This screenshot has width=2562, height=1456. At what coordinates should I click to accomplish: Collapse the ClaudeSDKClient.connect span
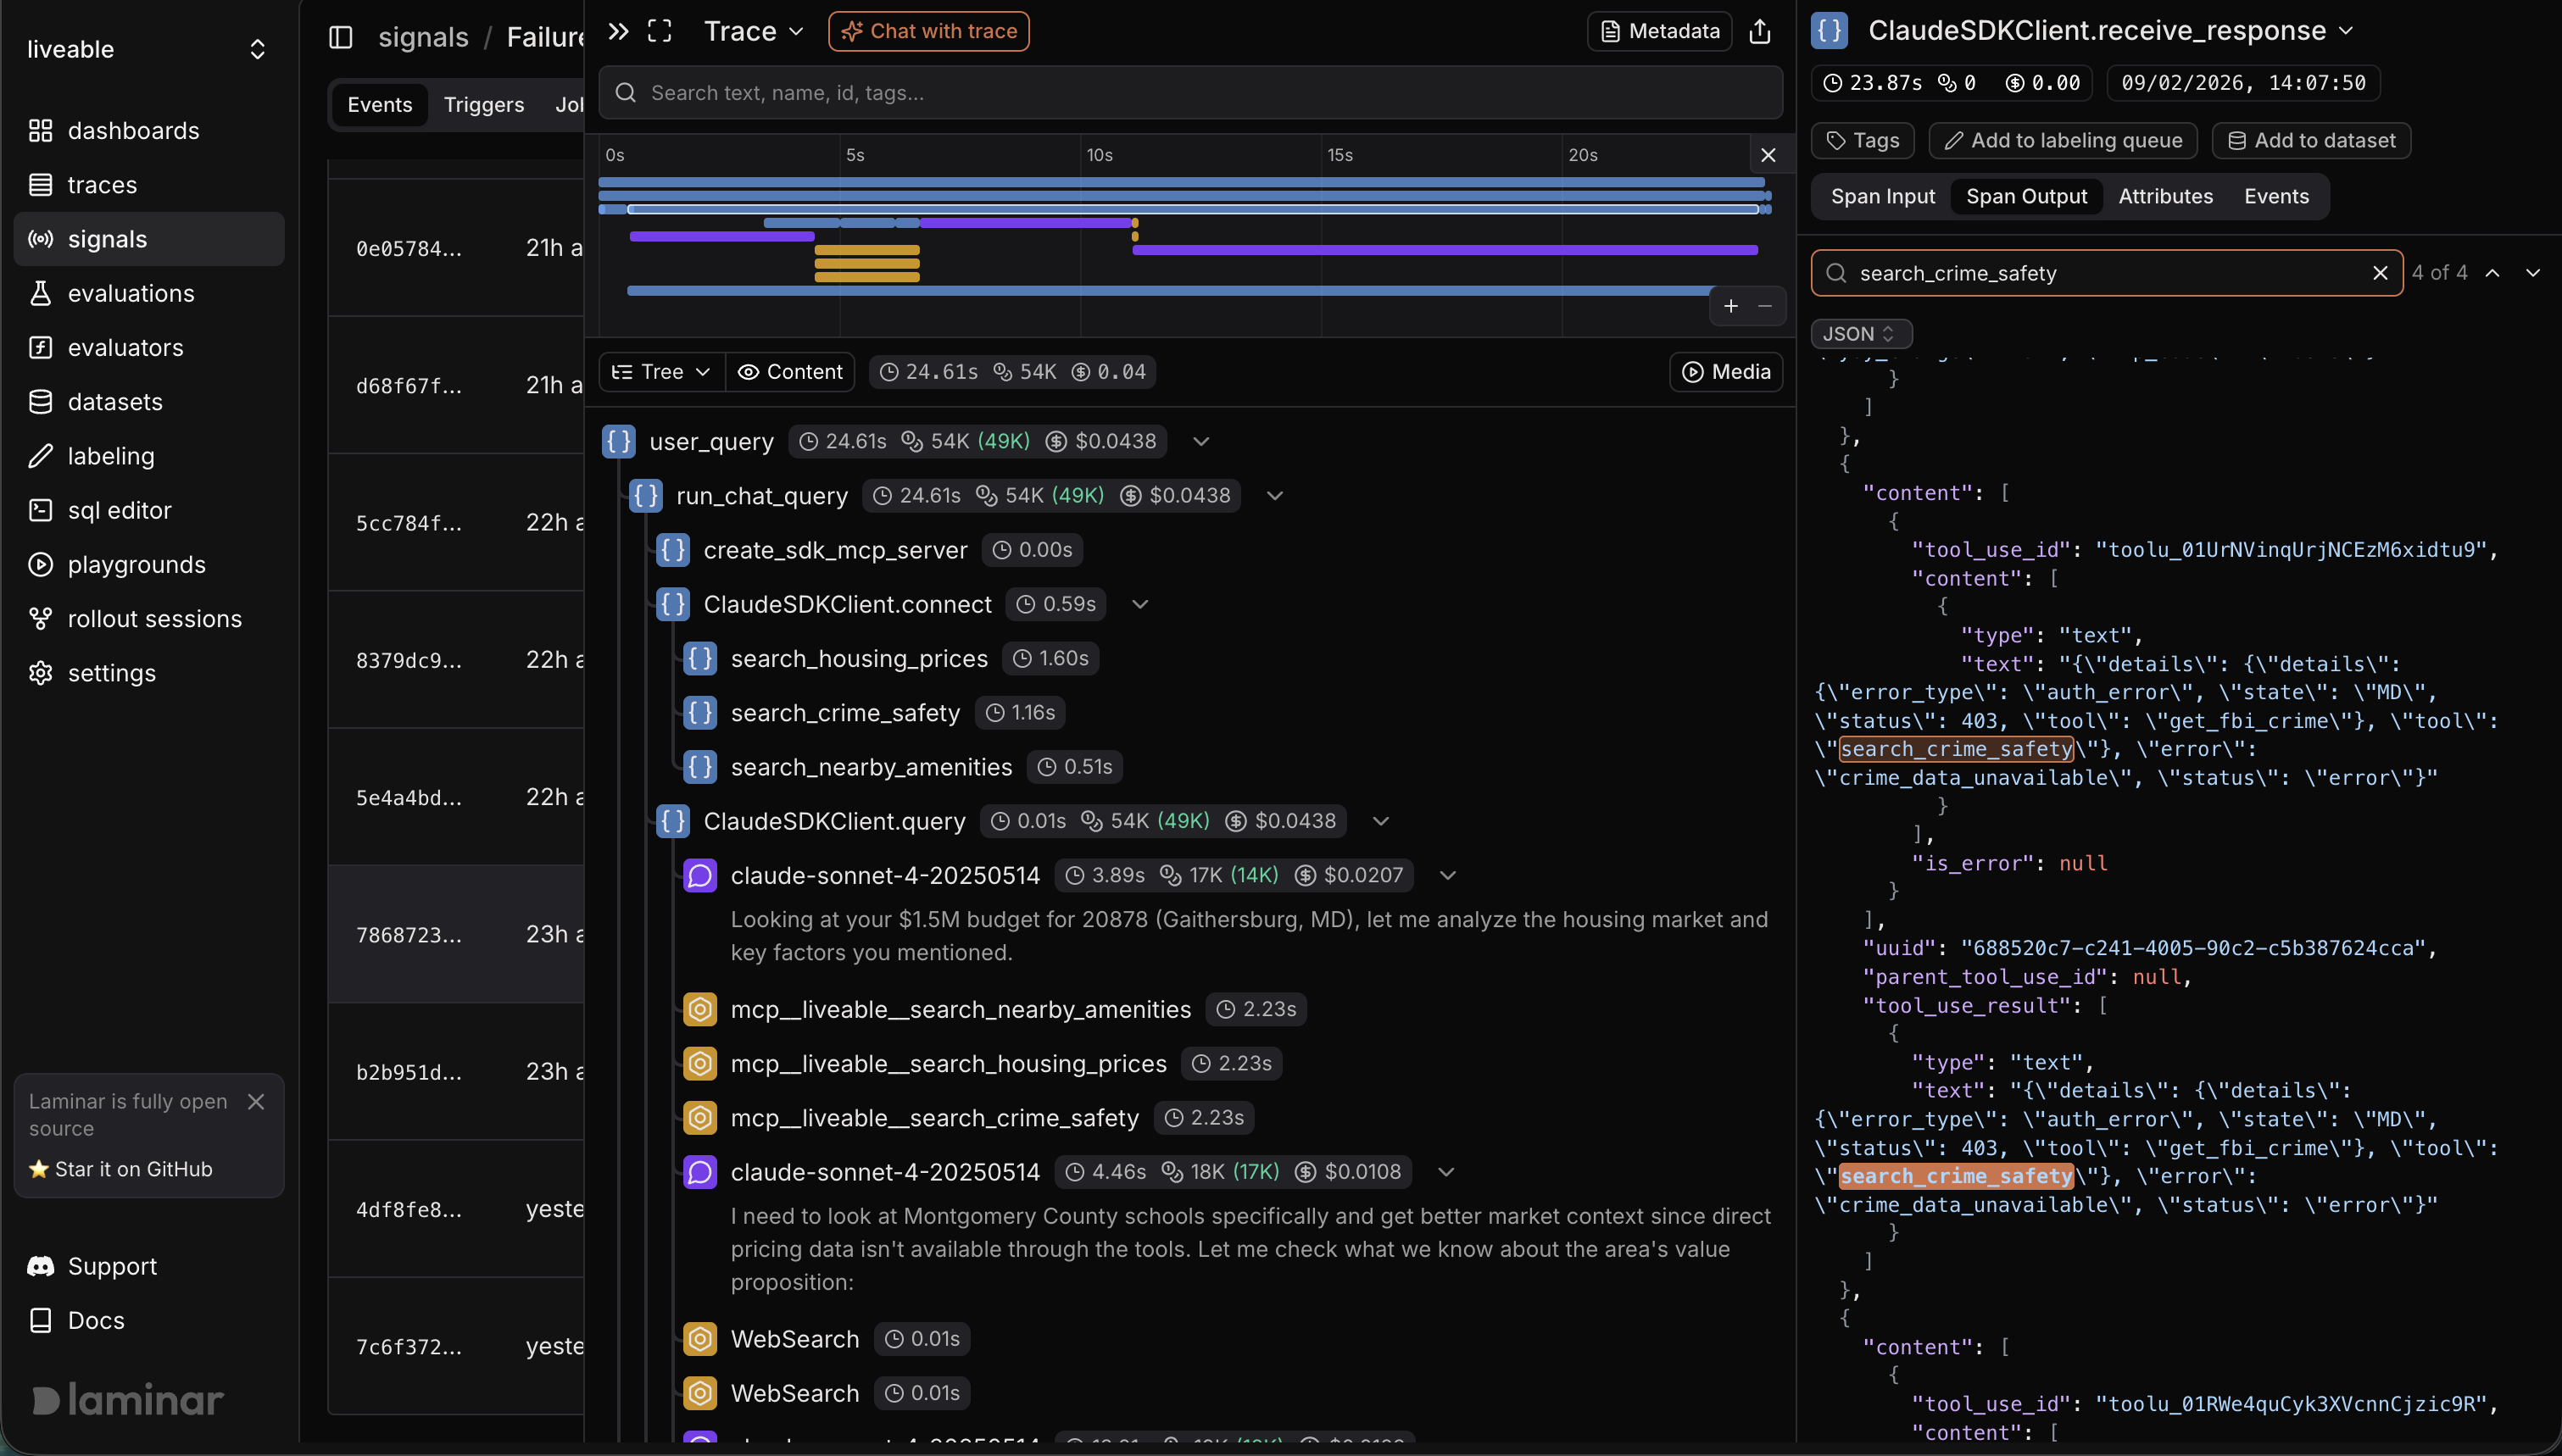coord(1140,604)
